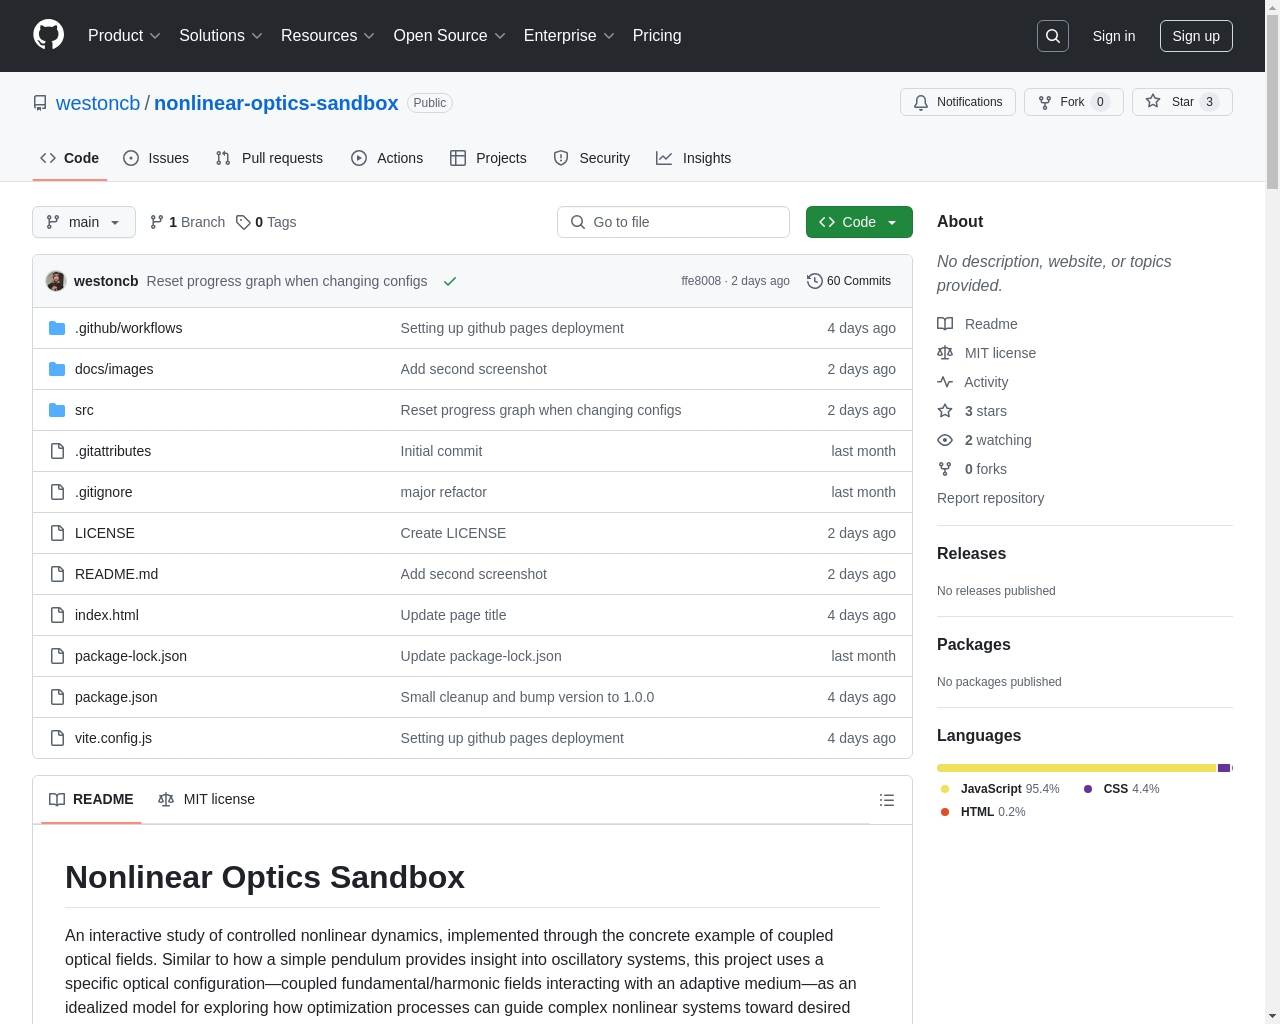Open the Insights tab

tap(694, 158)
